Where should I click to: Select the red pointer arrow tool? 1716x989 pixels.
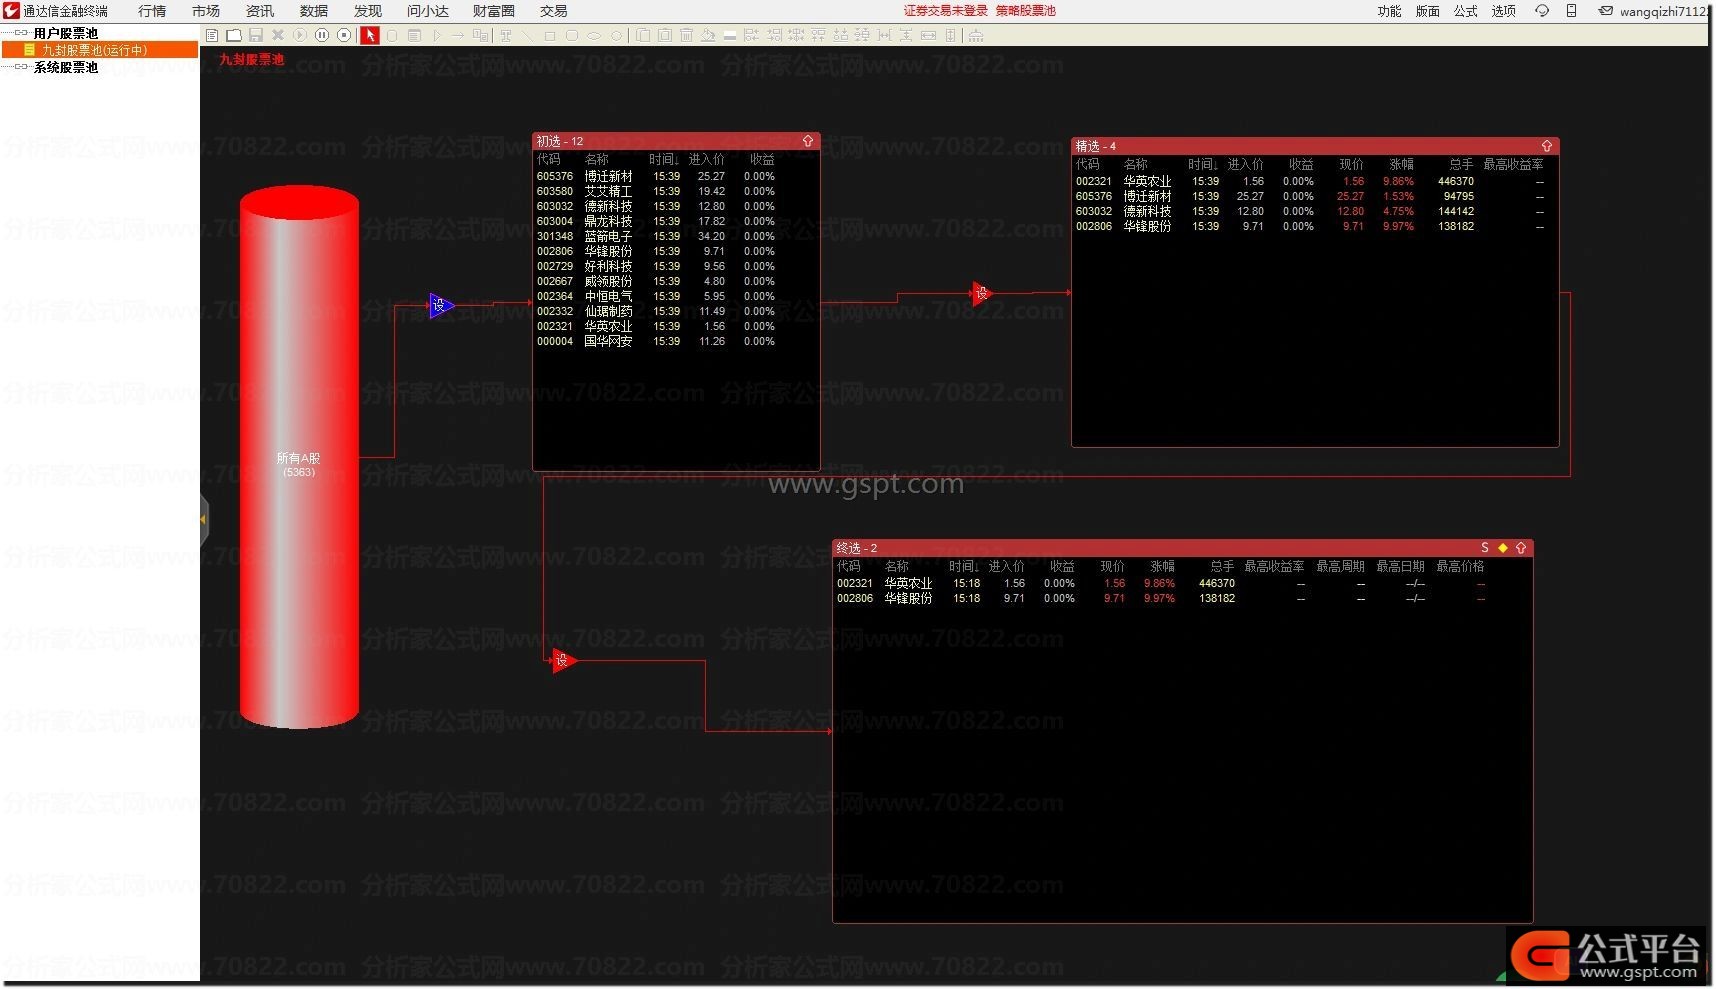[370, 35]
